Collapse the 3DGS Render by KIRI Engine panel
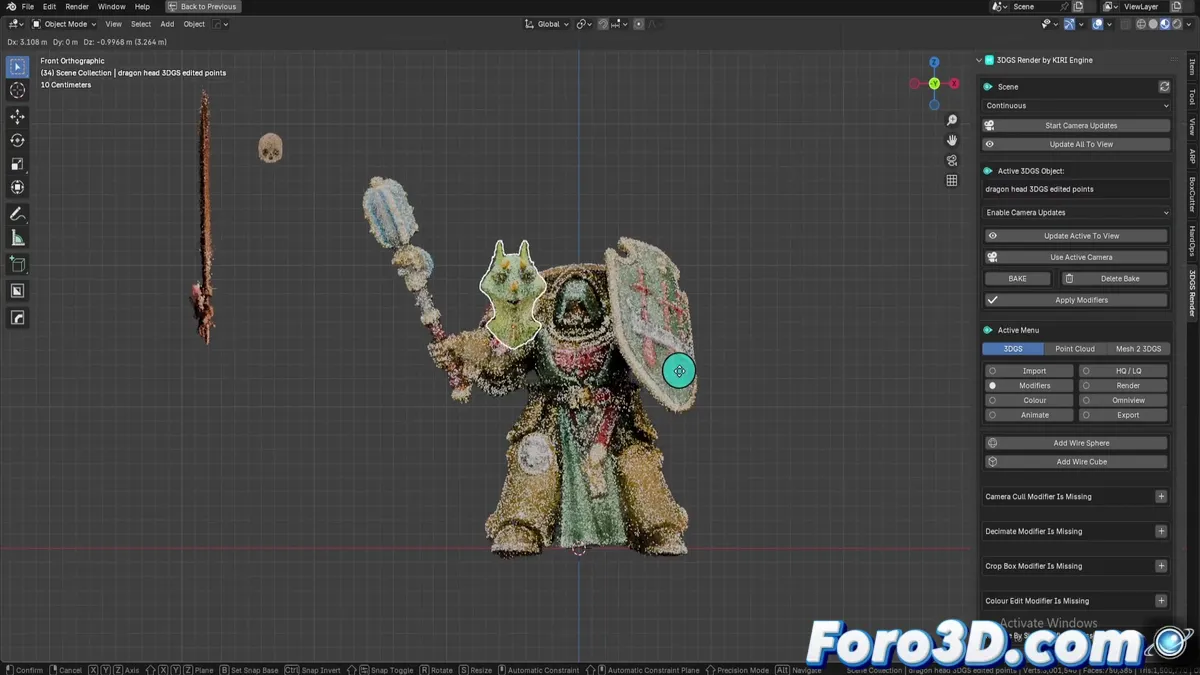Screen dimensions: 1200x675 tap(980, 60)
